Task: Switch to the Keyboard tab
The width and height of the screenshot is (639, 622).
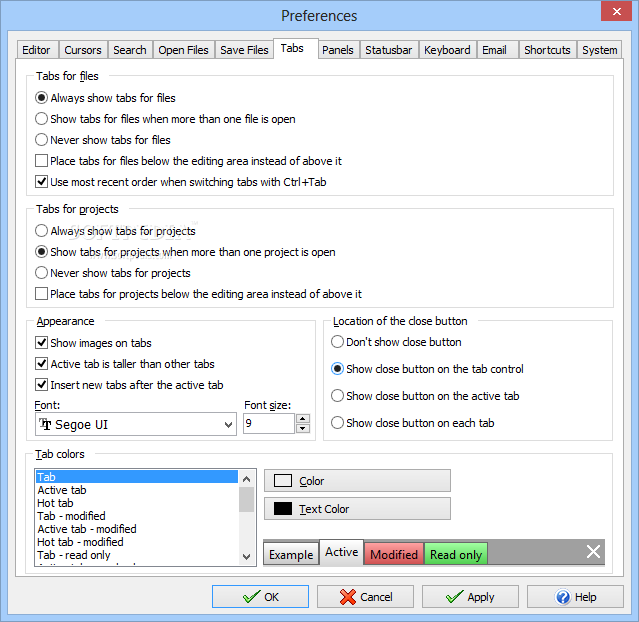Action: pos(447,50)
